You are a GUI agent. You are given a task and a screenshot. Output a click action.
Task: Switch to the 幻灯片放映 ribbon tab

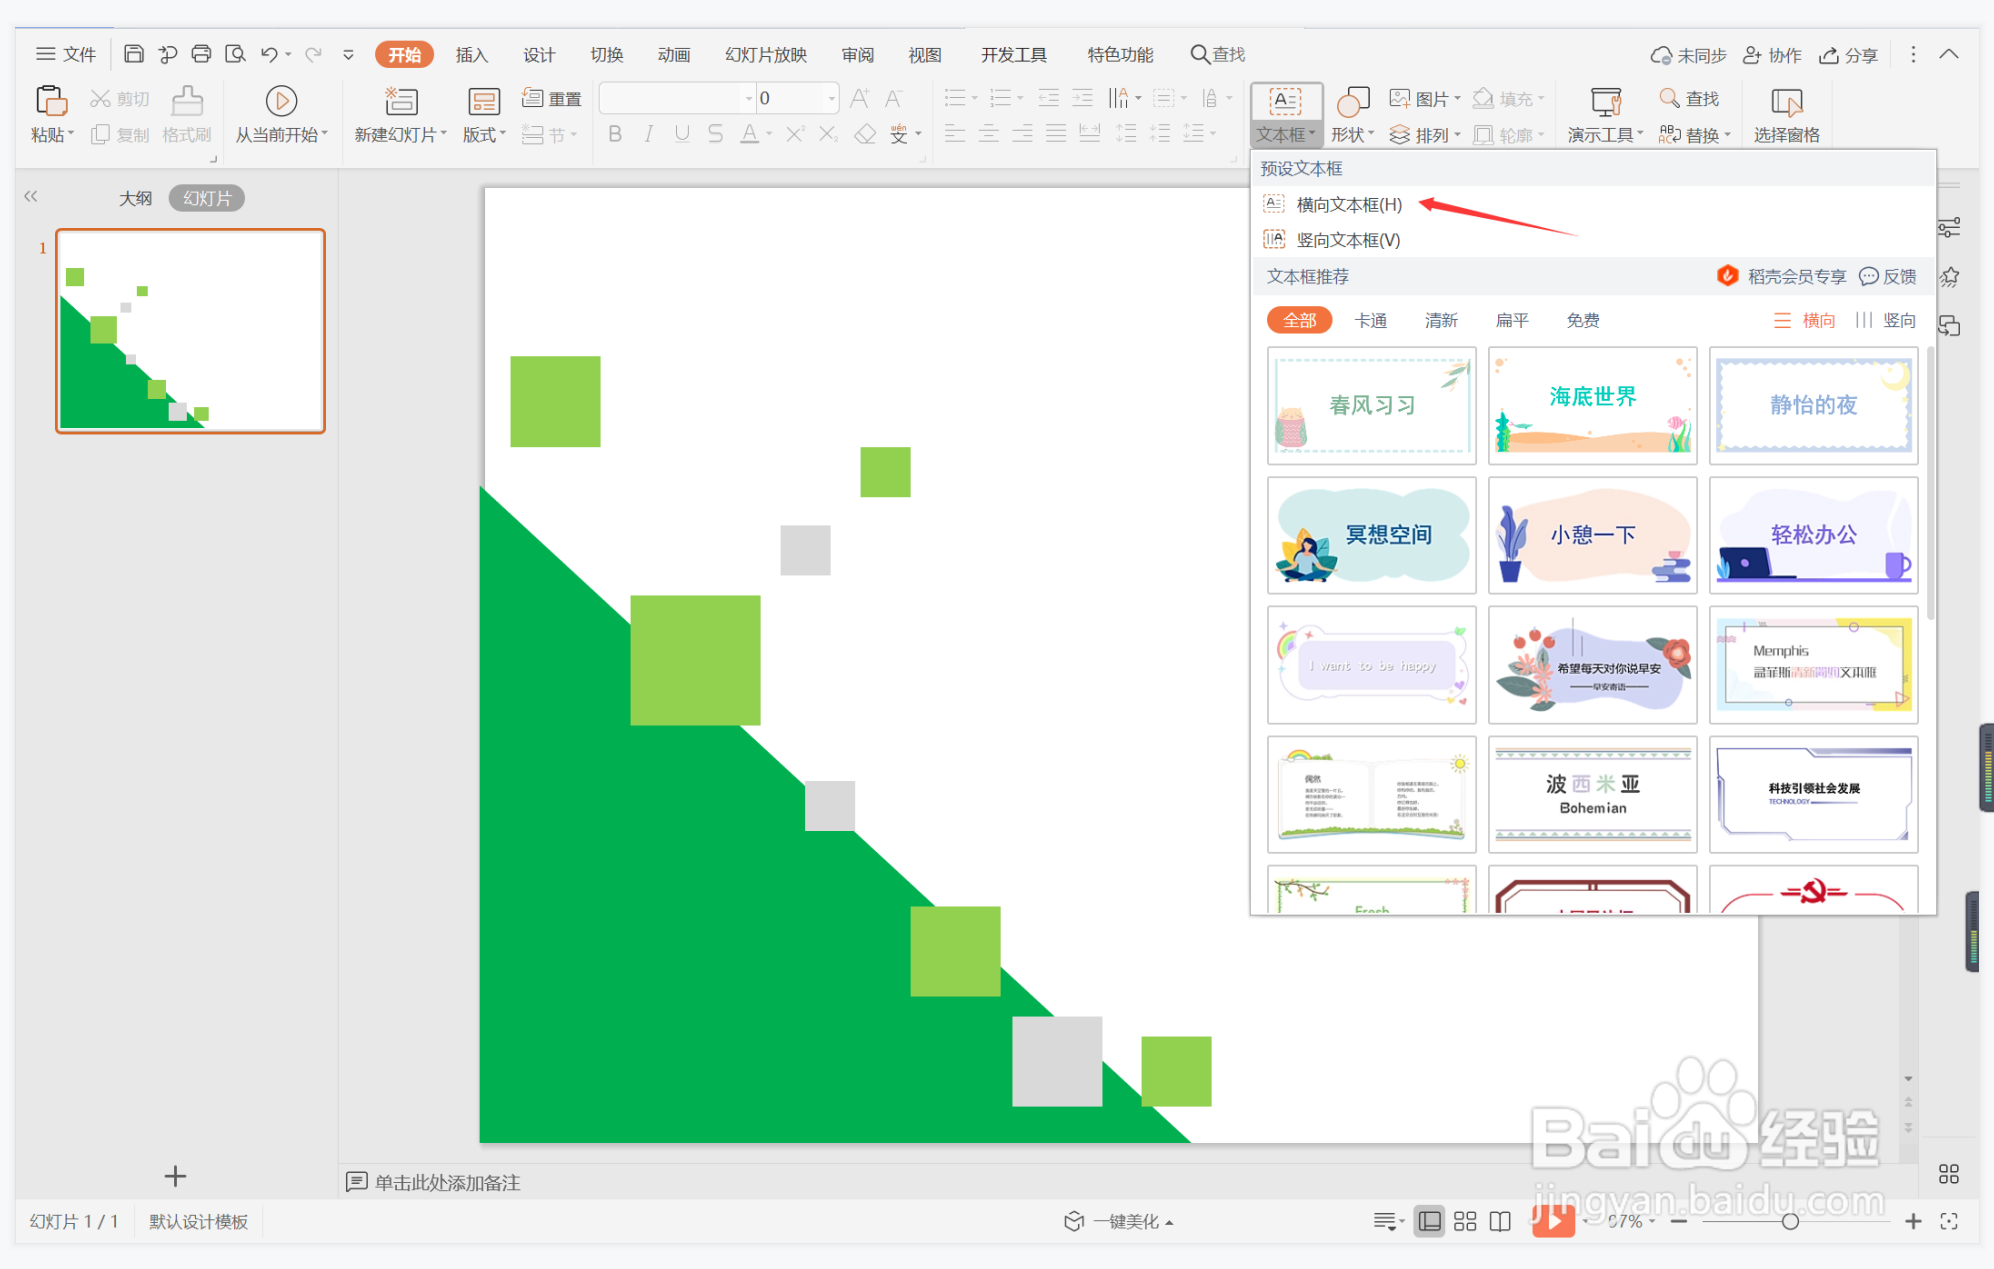[766, 54]
